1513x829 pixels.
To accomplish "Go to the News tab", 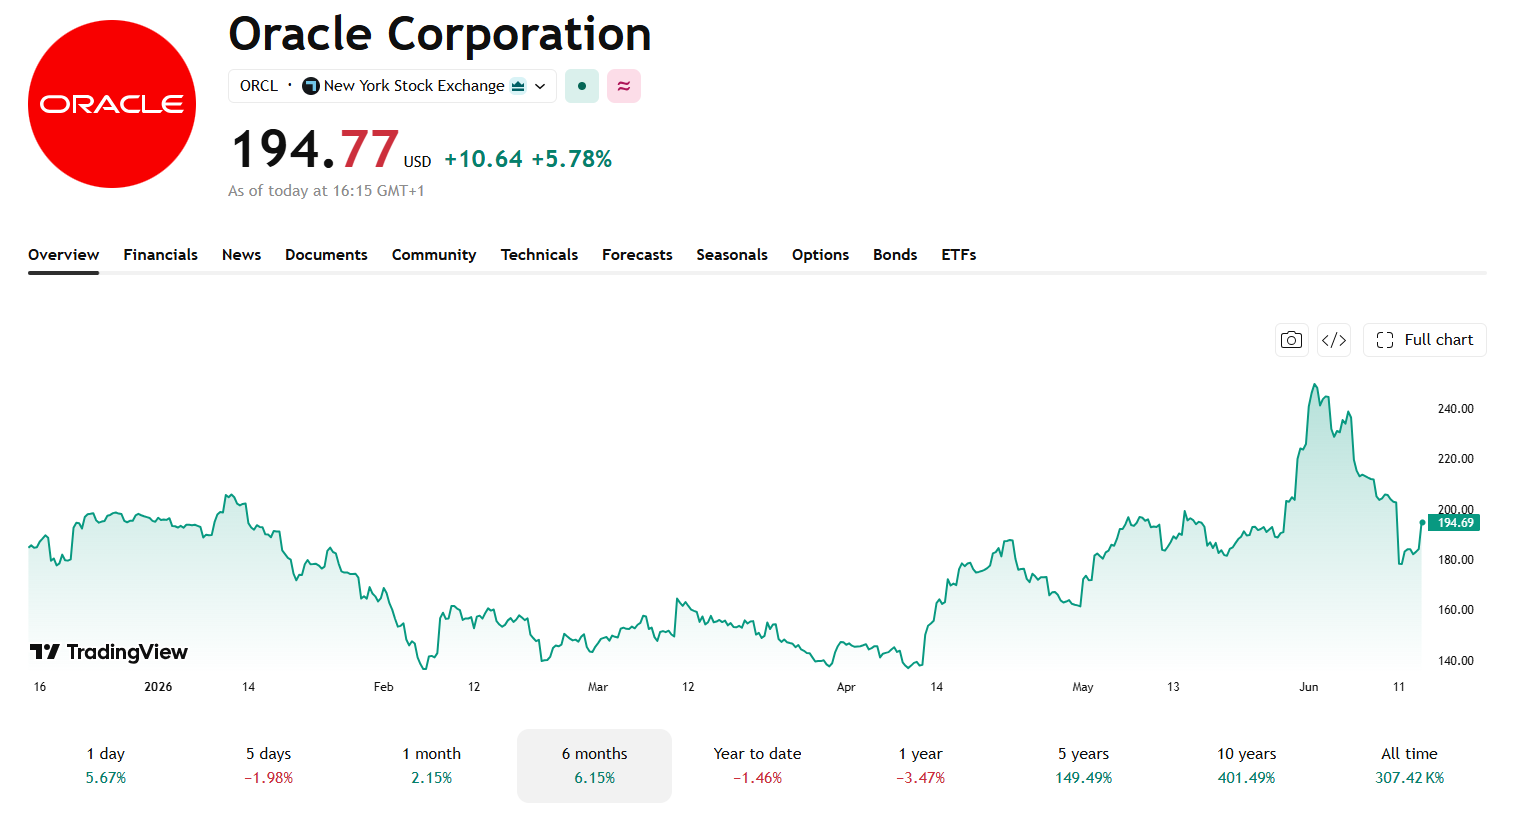I will (242, 255).
